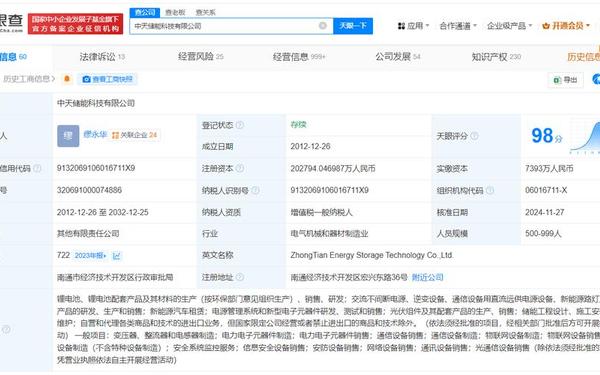
Task: Click the info icon beside 注册资本
Action: tap(240, 168)
